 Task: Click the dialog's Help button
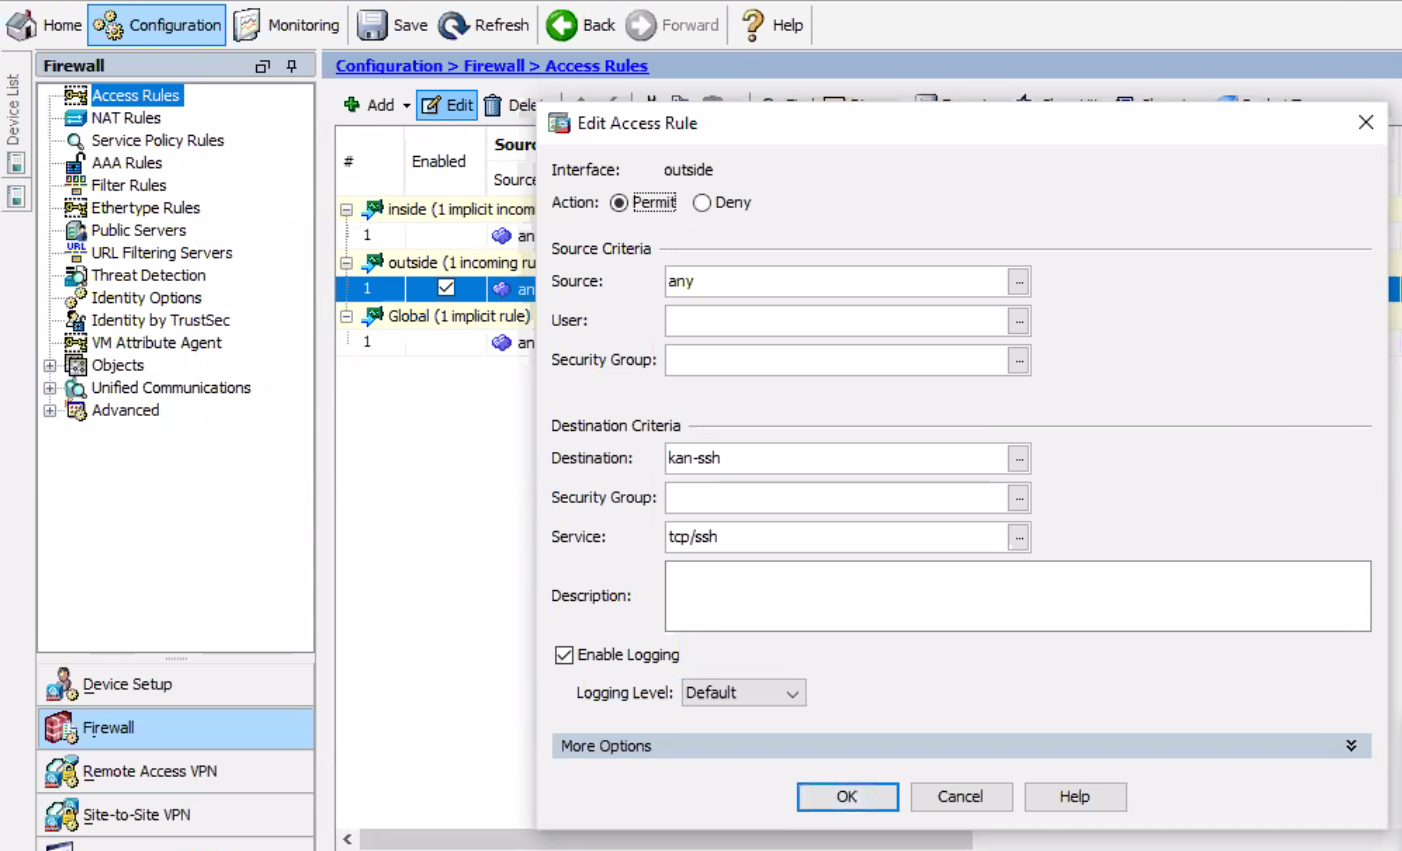[1075, 797]
